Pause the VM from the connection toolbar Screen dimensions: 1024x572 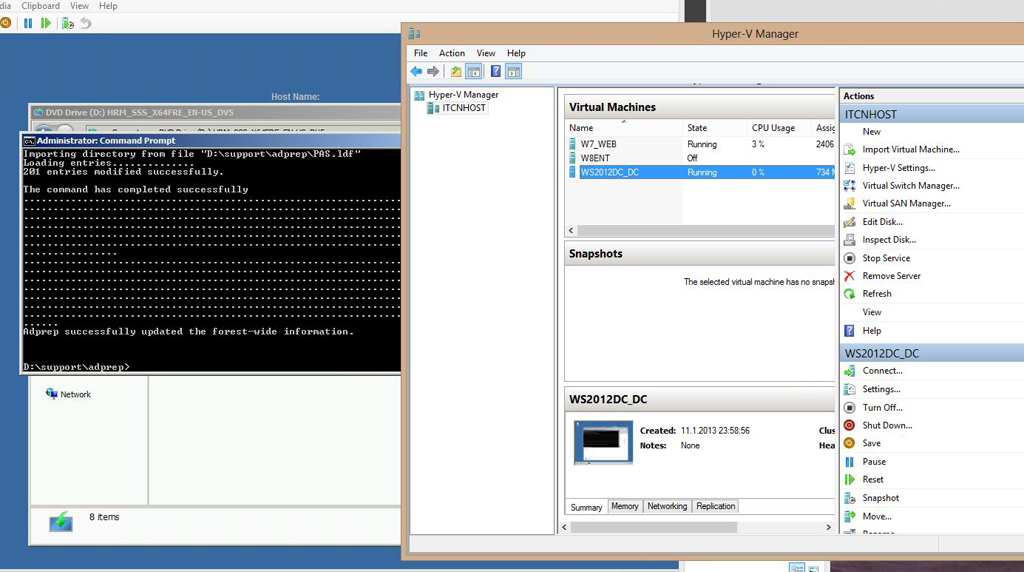[x=28, y=23]
